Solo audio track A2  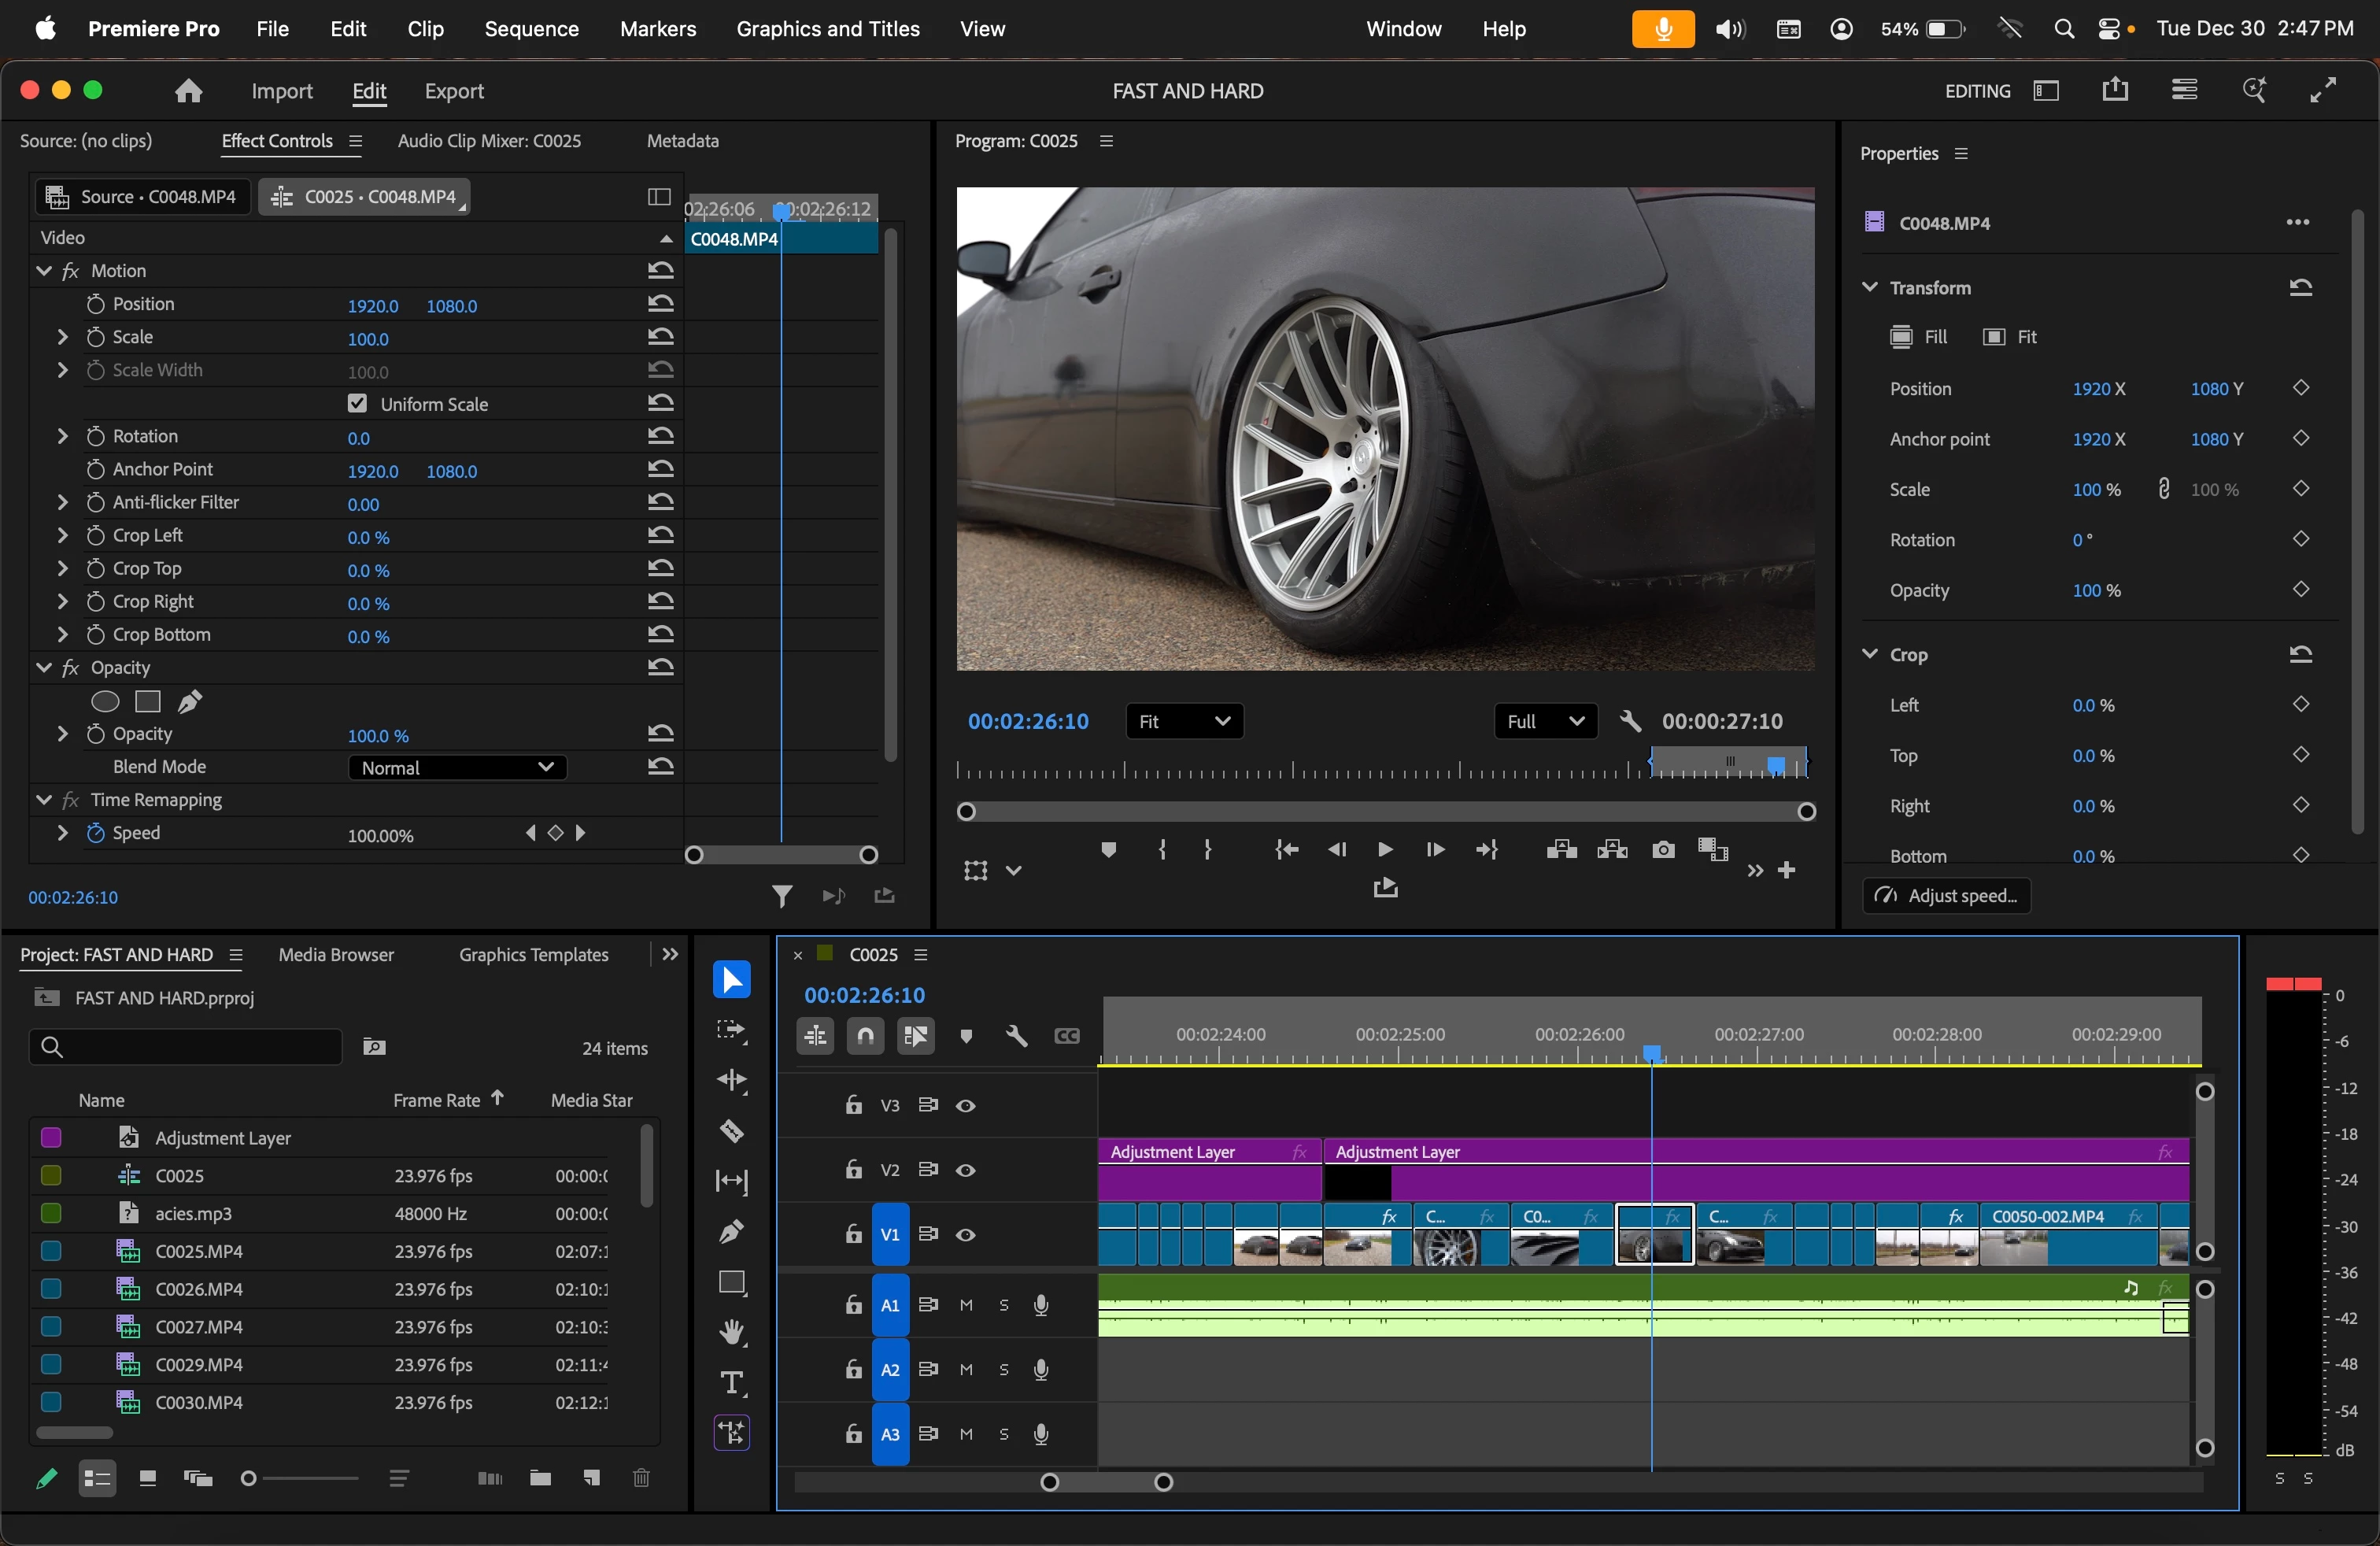(x=1004, y=1370)
